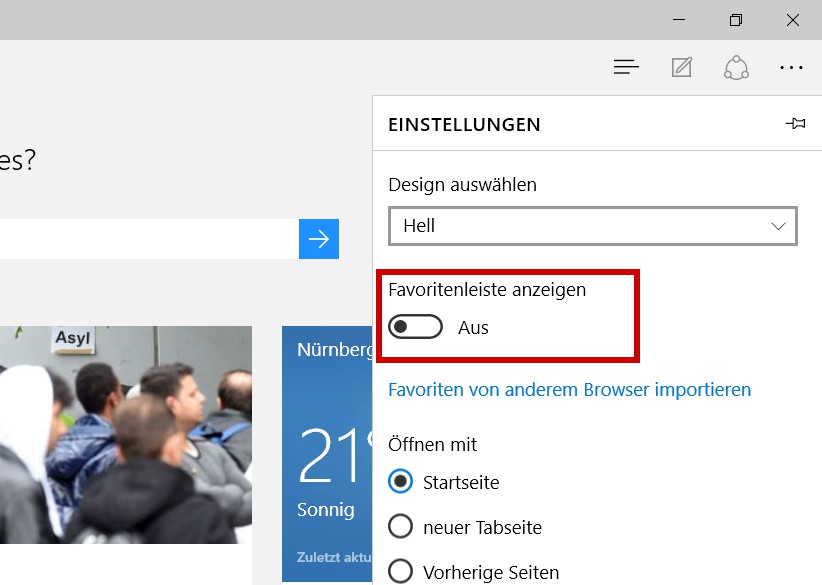This screenshot has height=585, width=822.
Task: Close the browser window
Action: coord(792,20)
